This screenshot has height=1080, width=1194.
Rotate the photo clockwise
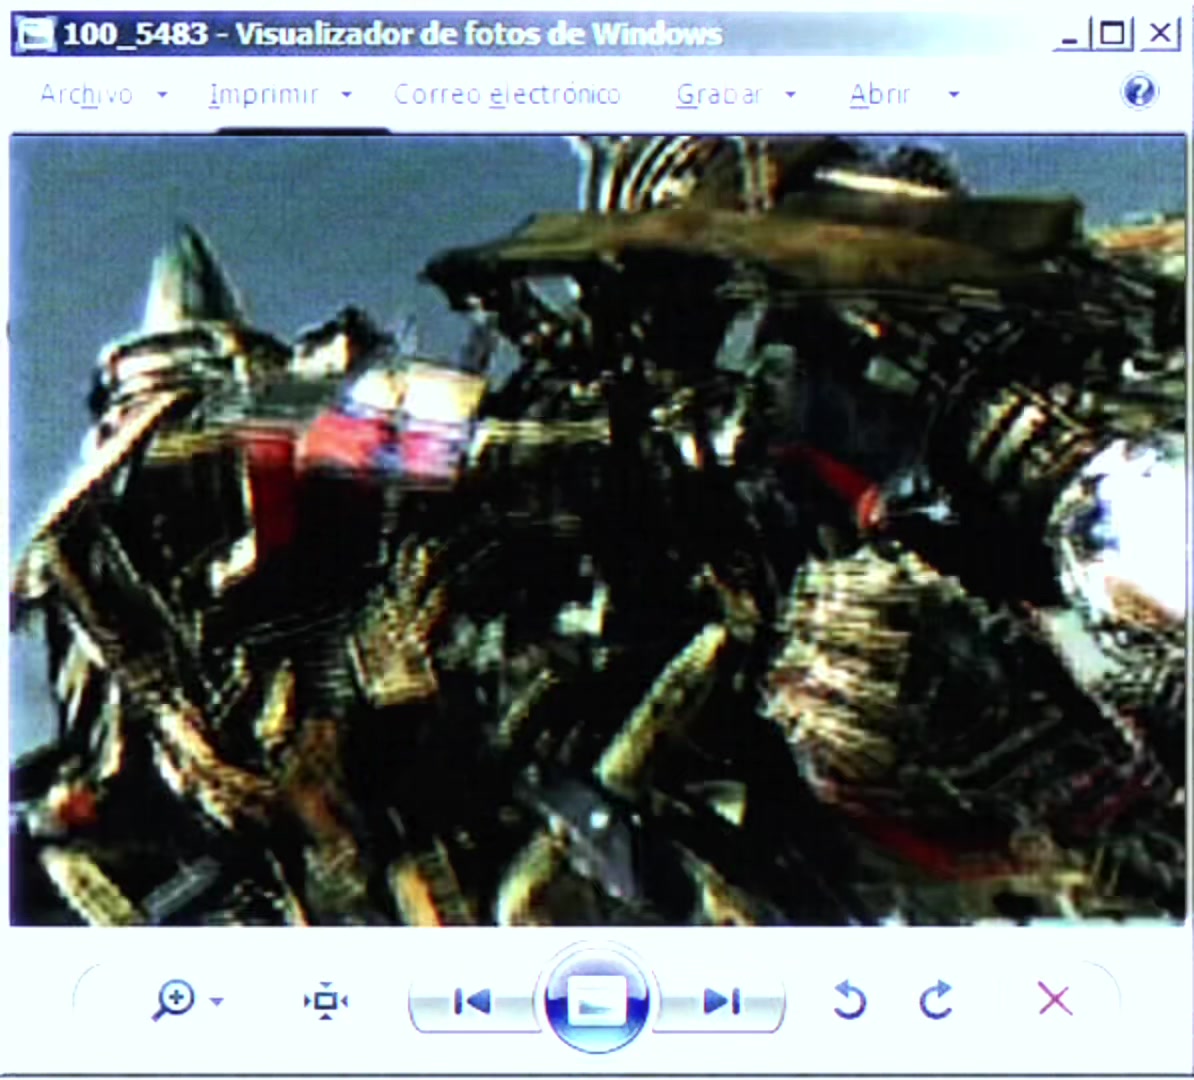pyautogui.click(x=936, y=1000)
